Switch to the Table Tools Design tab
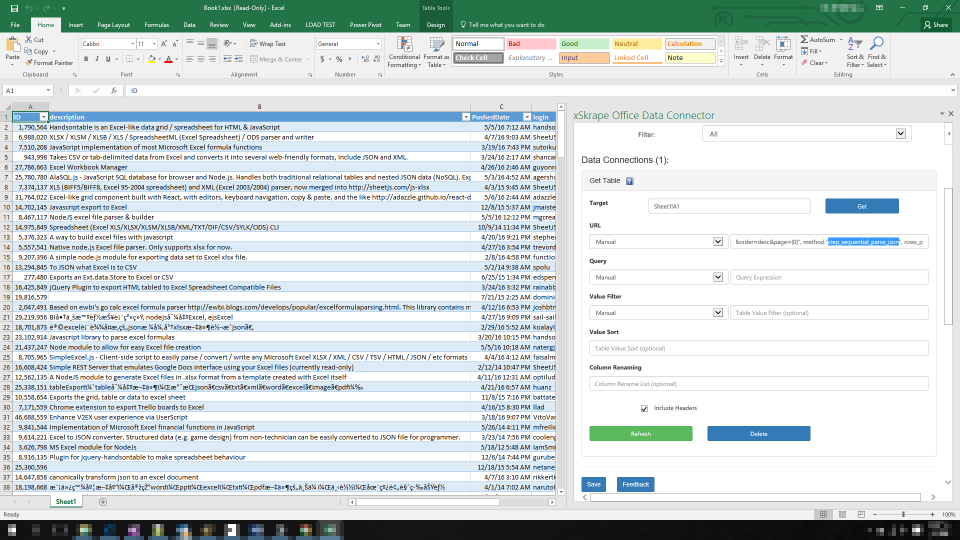960x540 pixels. tap(435, 25)
